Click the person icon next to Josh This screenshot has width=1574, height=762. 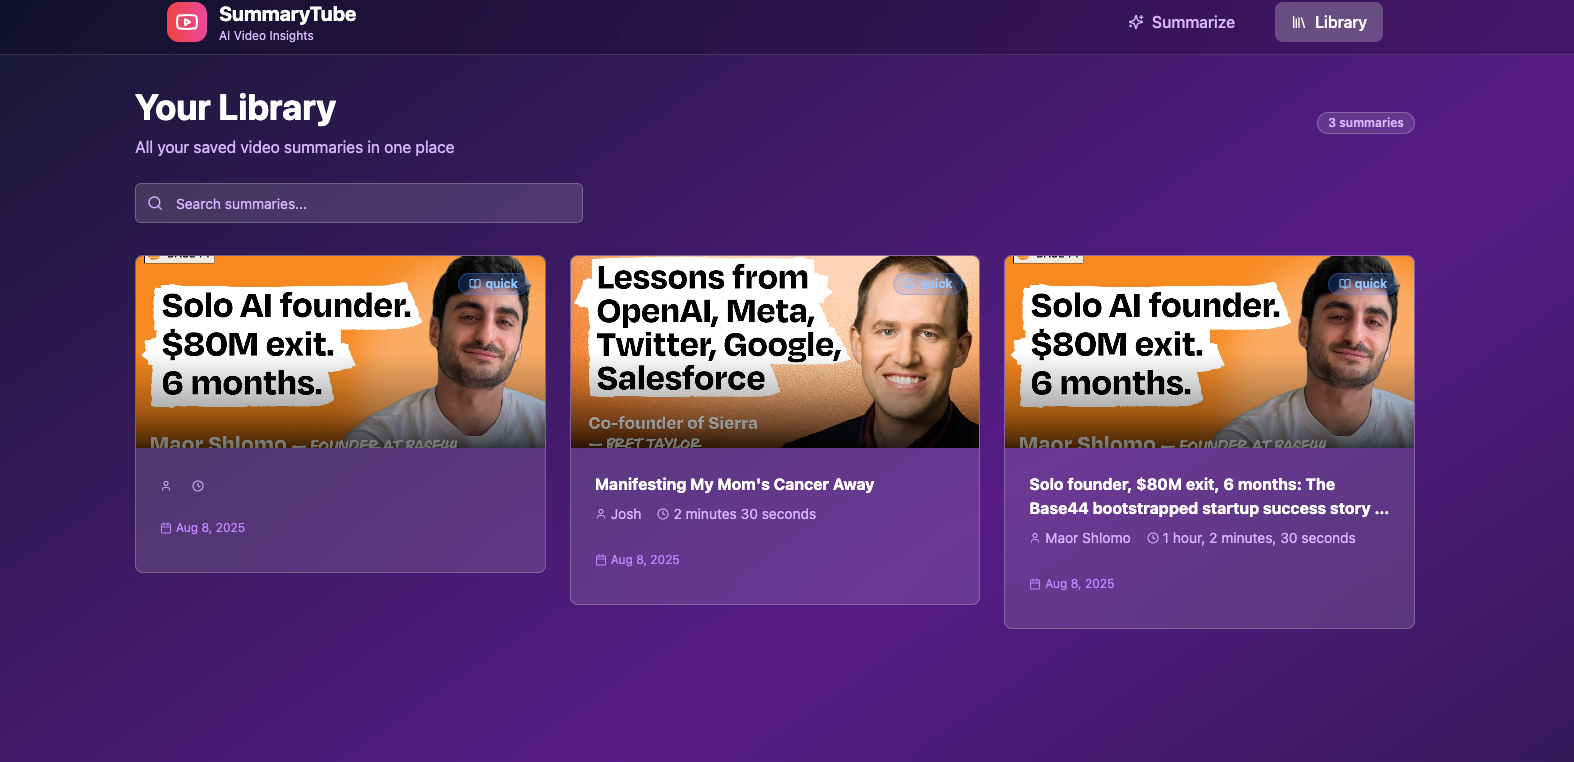click(601, 514)
